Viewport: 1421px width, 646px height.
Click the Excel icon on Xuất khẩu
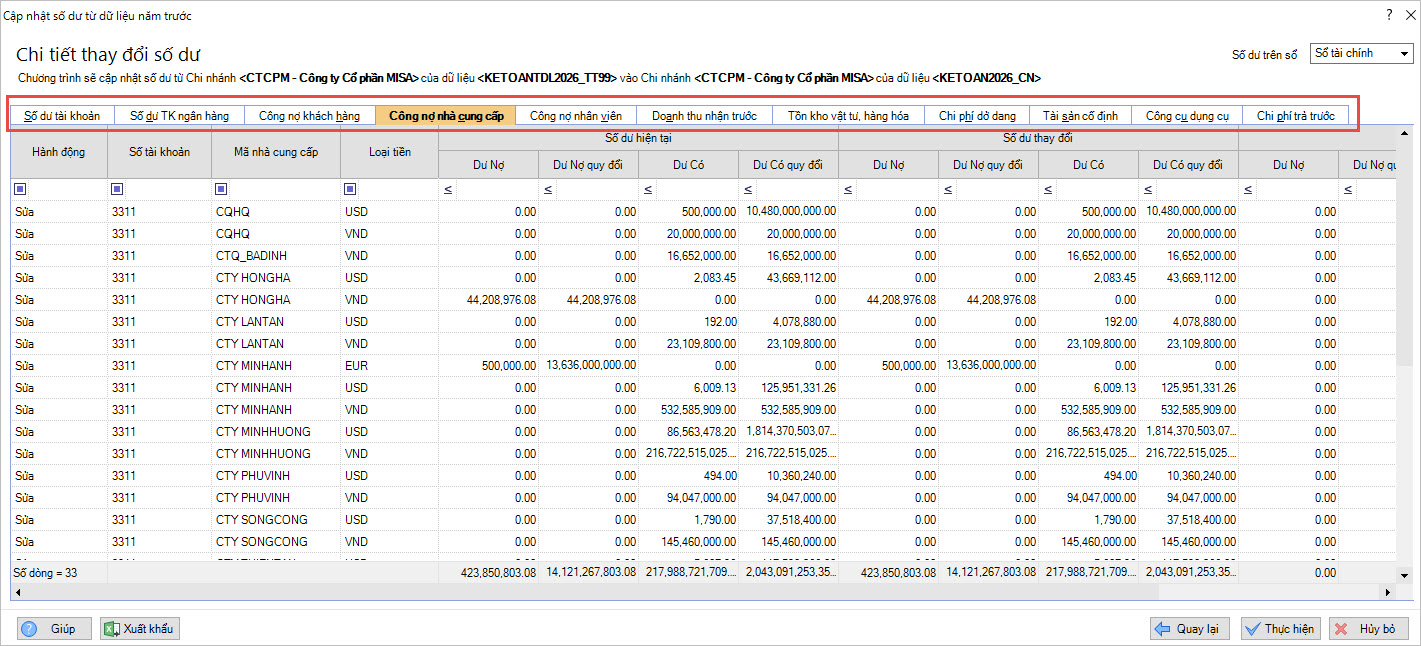(x=110, y=629)
